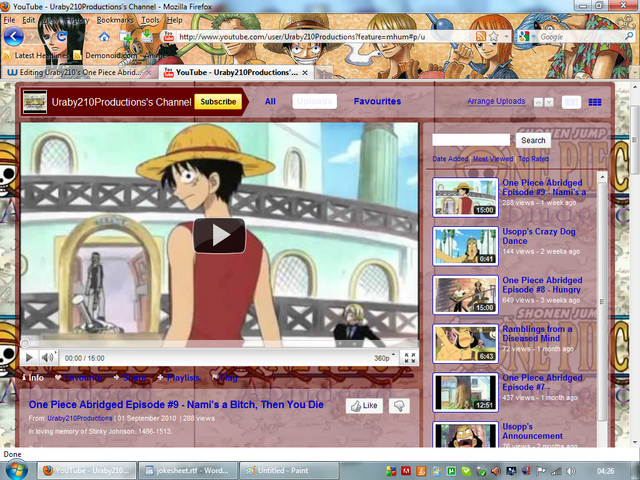640x480 pixels.
Task: Switch to the Uploads channel tab
Action: tap(314, 101)
